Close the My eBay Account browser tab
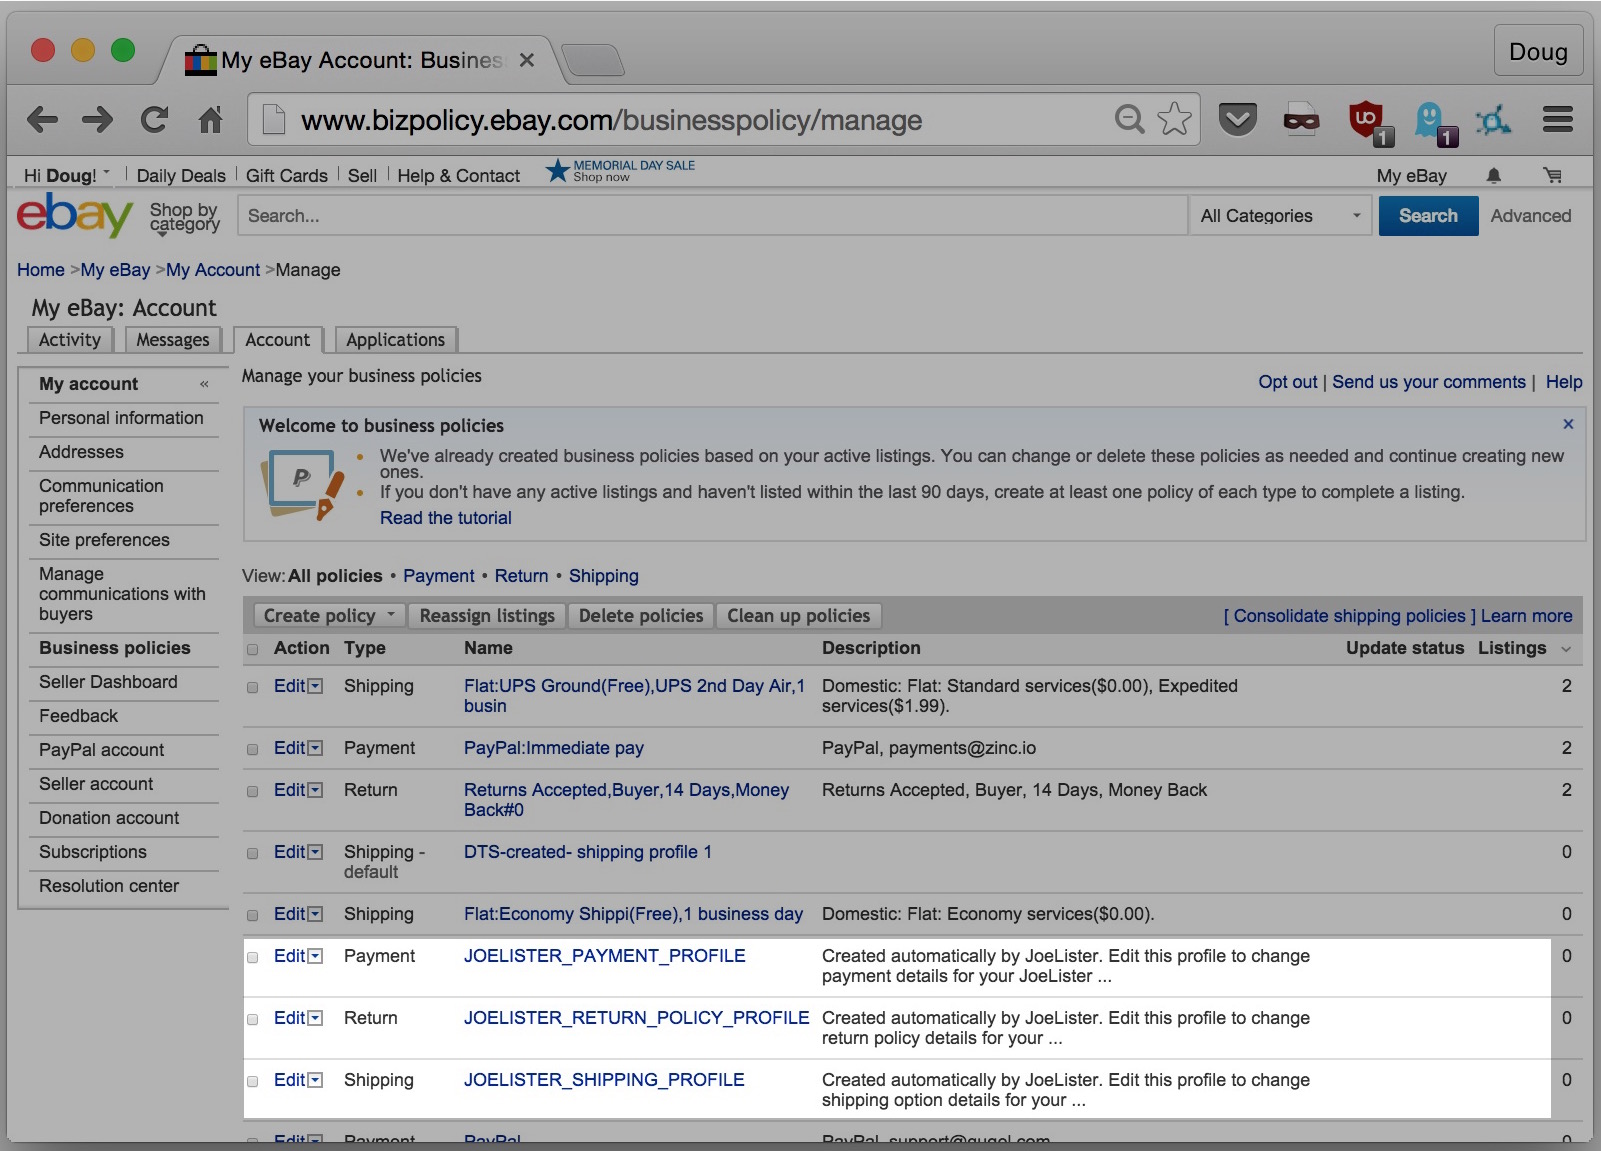The width and height of the screenshot is (1601, 1151). (x=527, y=60)
